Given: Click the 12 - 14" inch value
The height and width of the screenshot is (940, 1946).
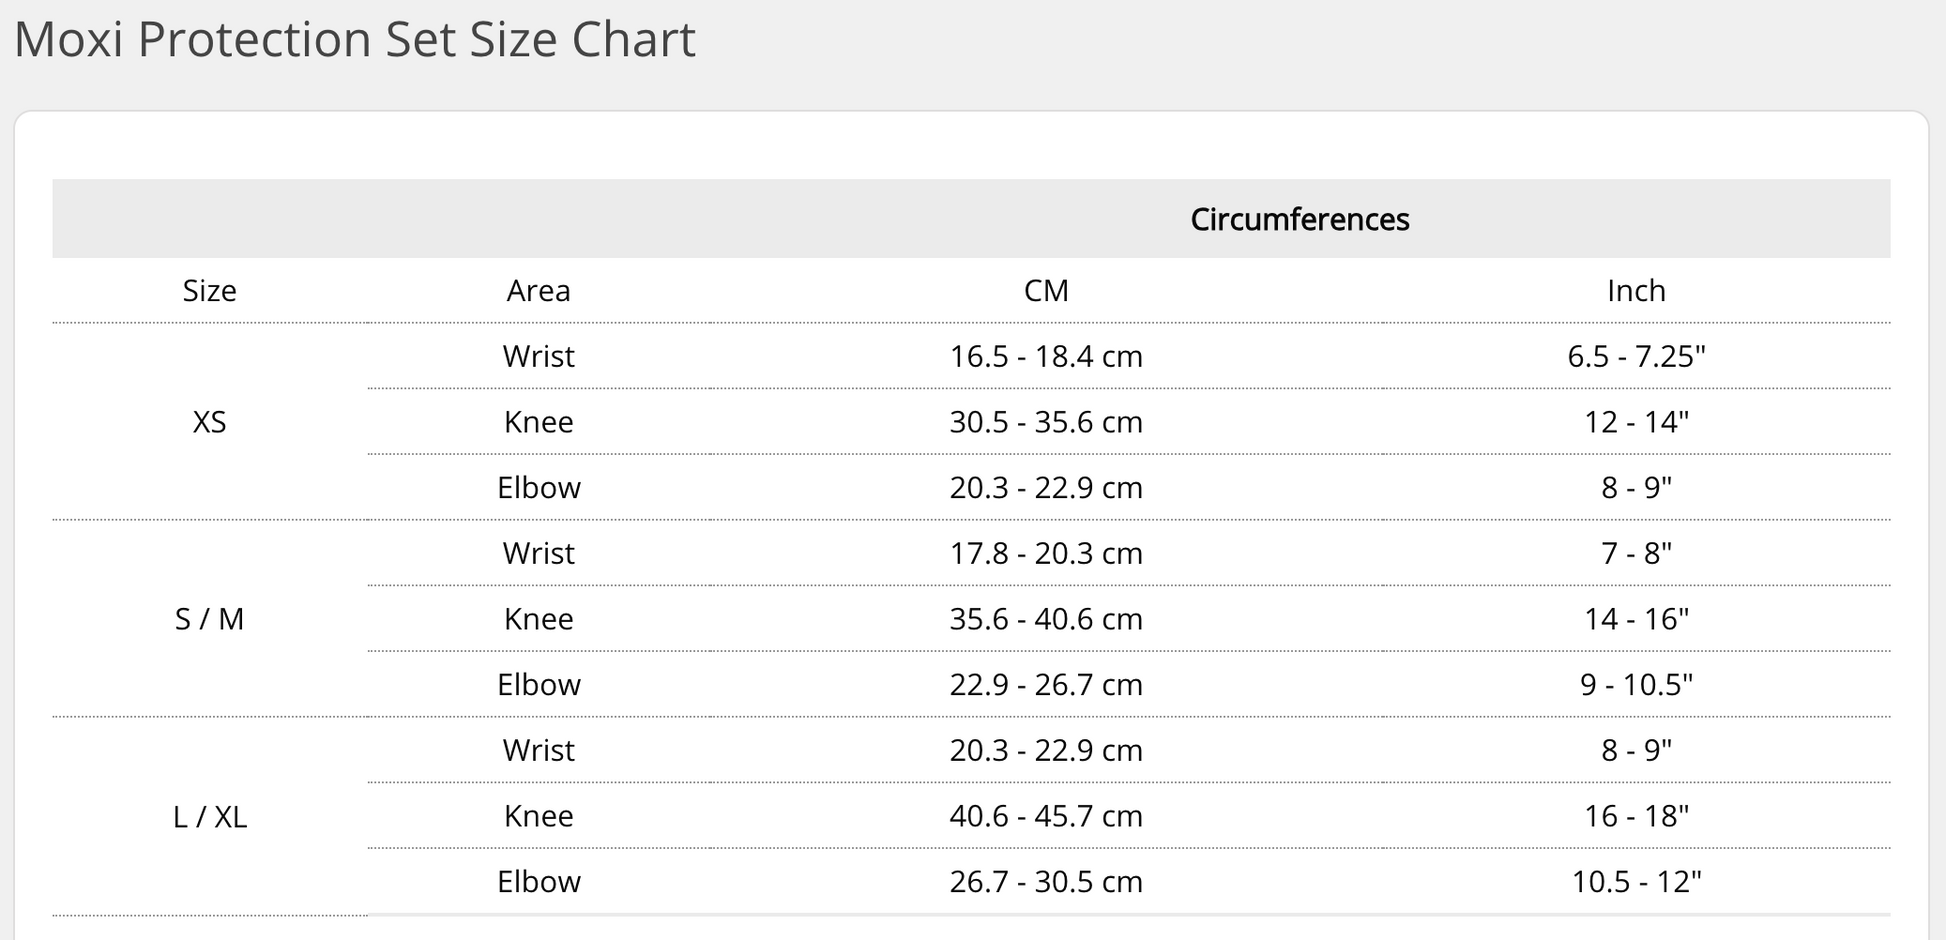Looking at the screenshot, I should (x=1636, y=422).
